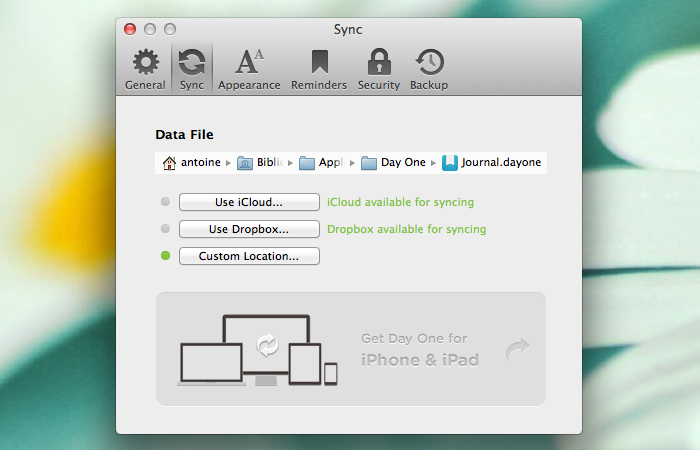Select the iCloud sync status indicator
This screenshot has height=450, width=700.
(165, 202)
